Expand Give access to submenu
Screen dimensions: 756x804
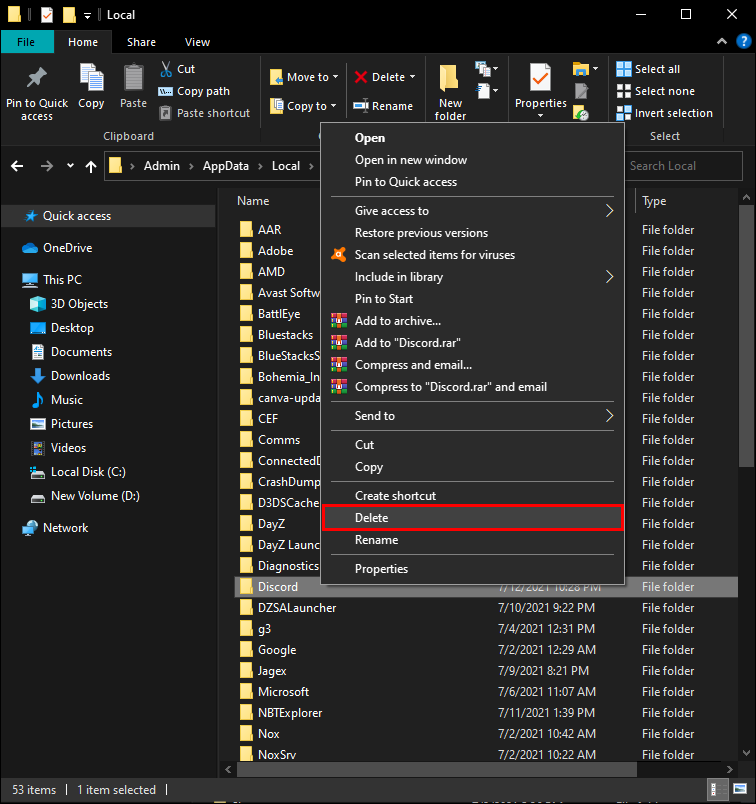coord(609,211)
